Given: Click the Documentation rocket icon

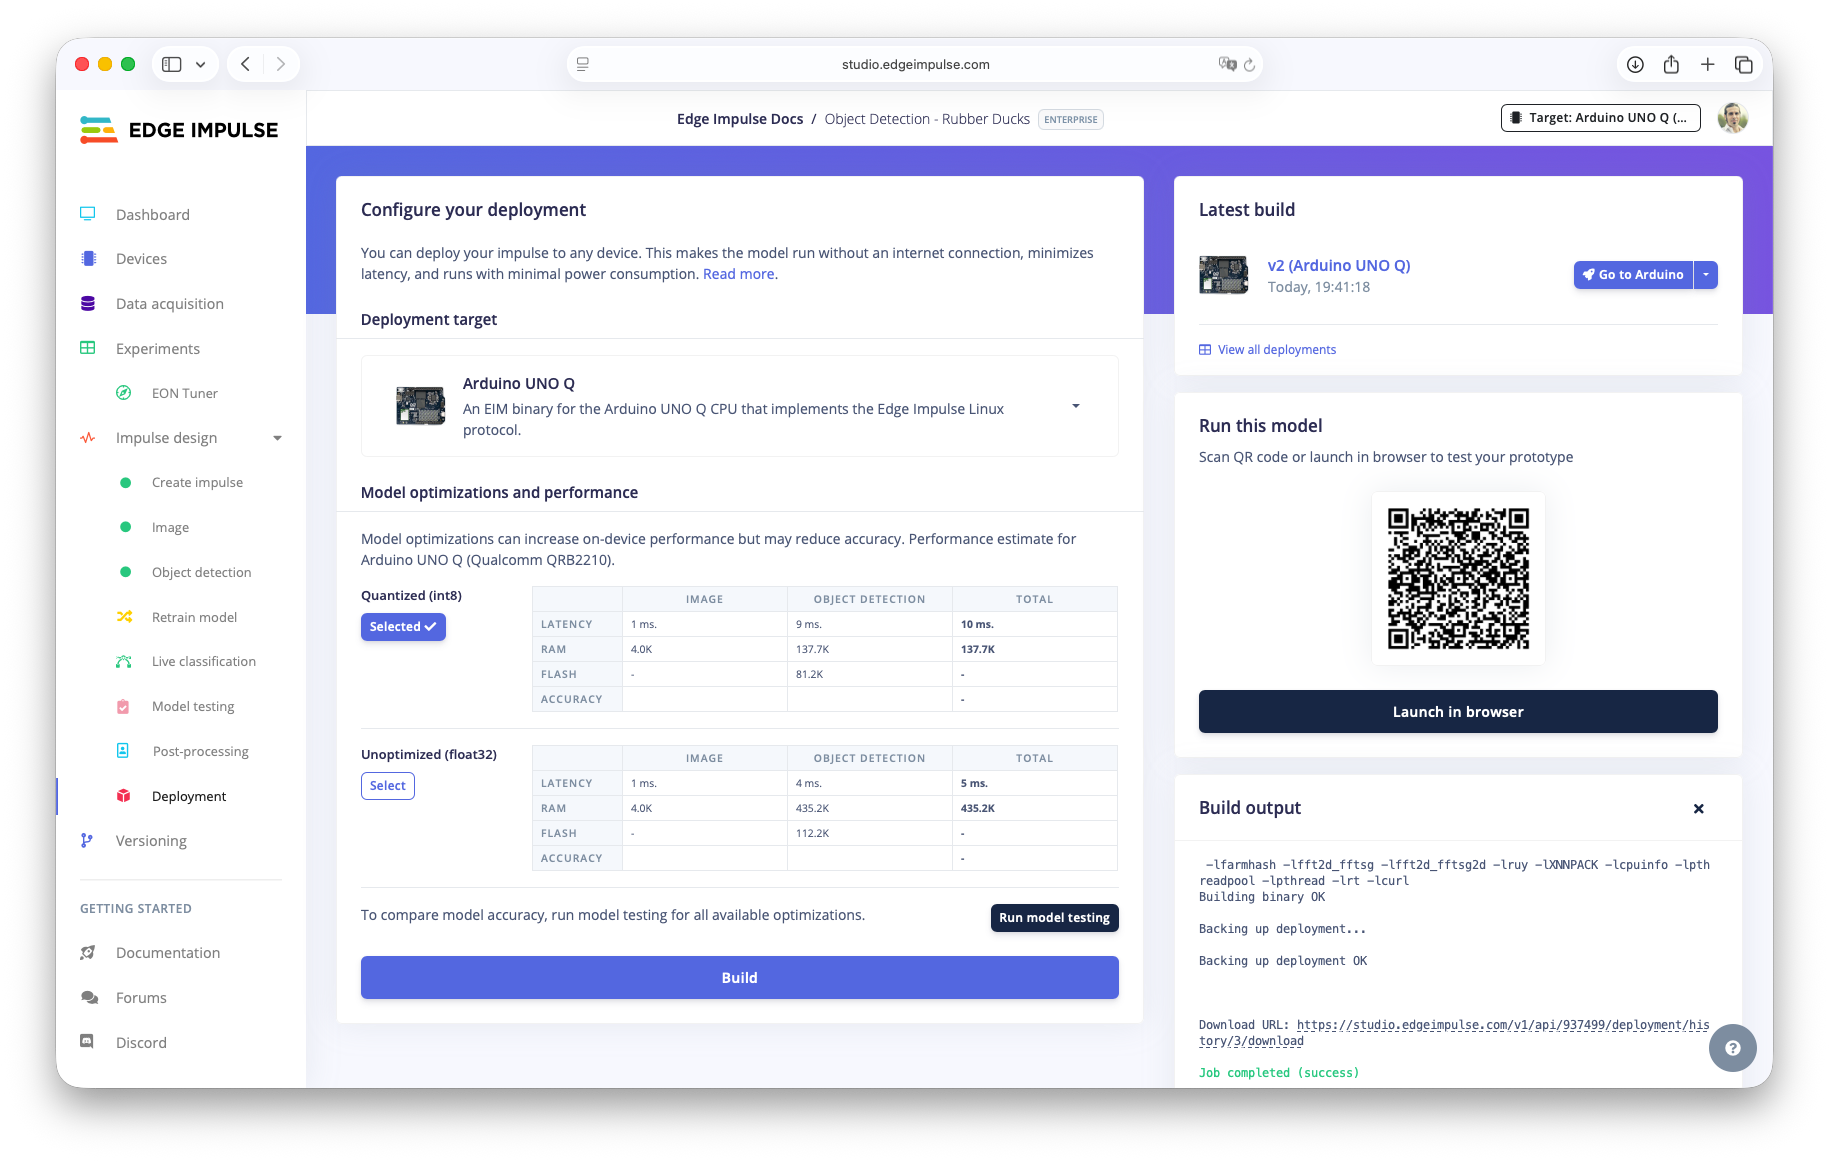Looking at the screenshot, I should [88, 953].
